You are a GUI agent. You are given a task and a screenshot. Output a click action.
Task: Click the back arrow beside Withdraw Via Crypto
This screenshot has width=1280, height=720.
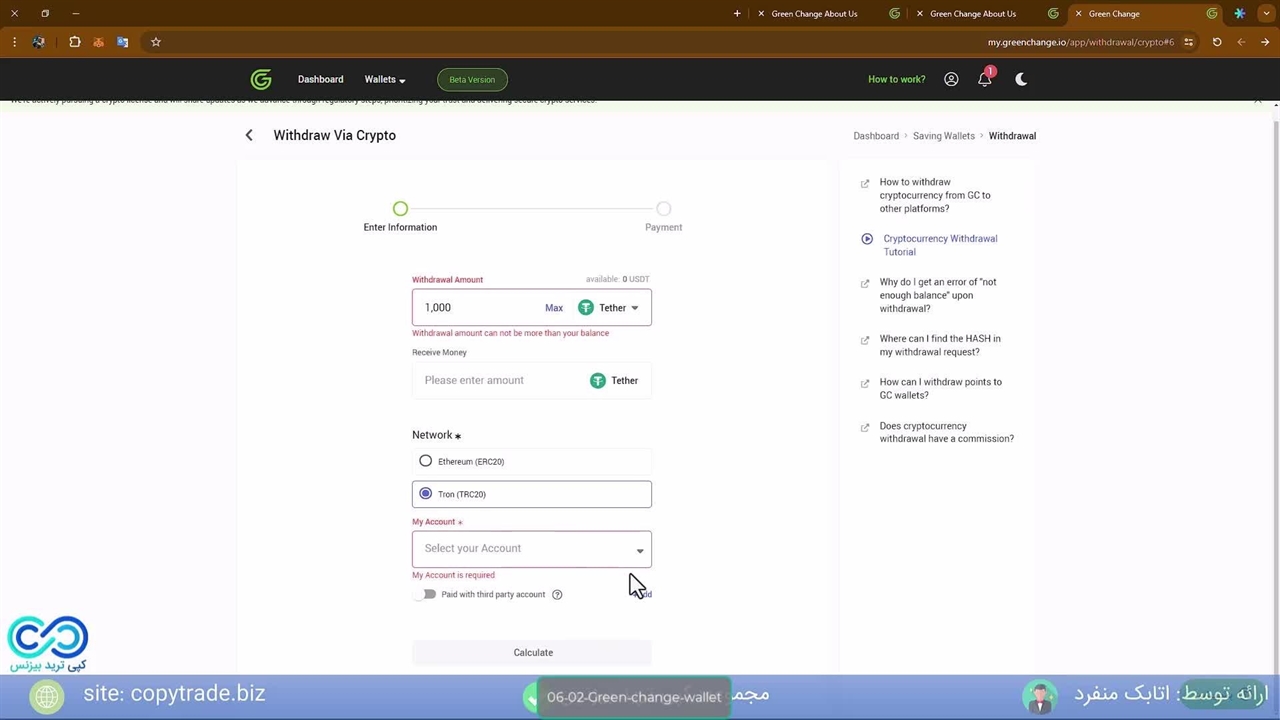coord(249,135)
